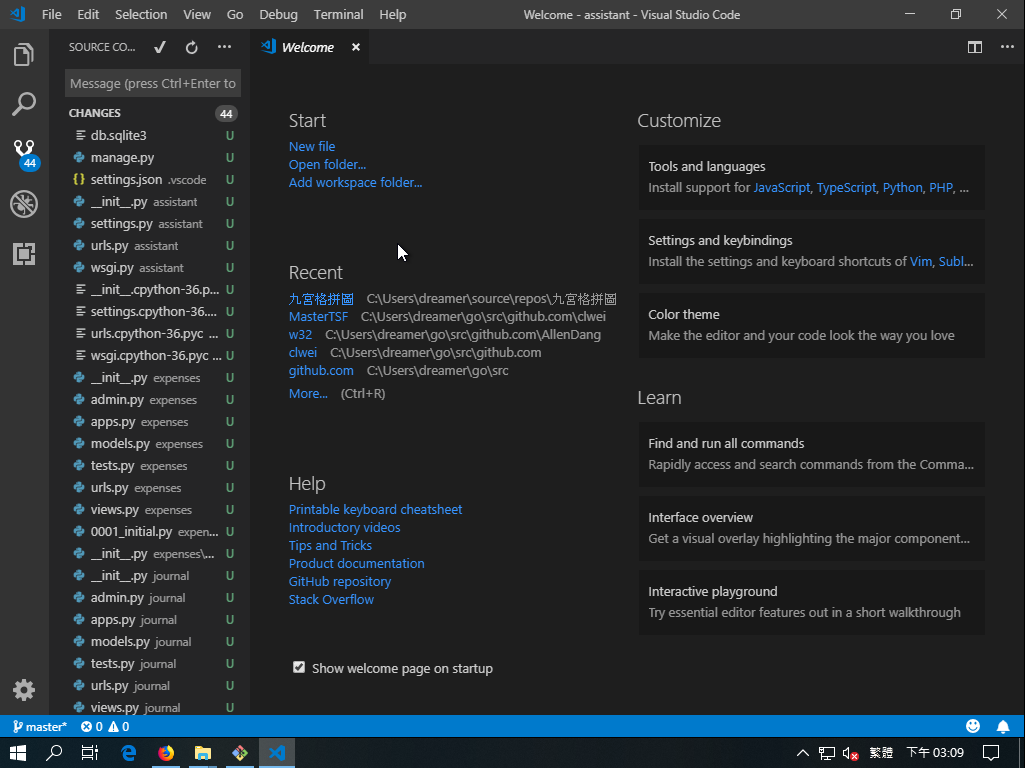Screen dimensions: 1025x768
Task: Open the Debug view in activity bar
Action: point(24,204)
